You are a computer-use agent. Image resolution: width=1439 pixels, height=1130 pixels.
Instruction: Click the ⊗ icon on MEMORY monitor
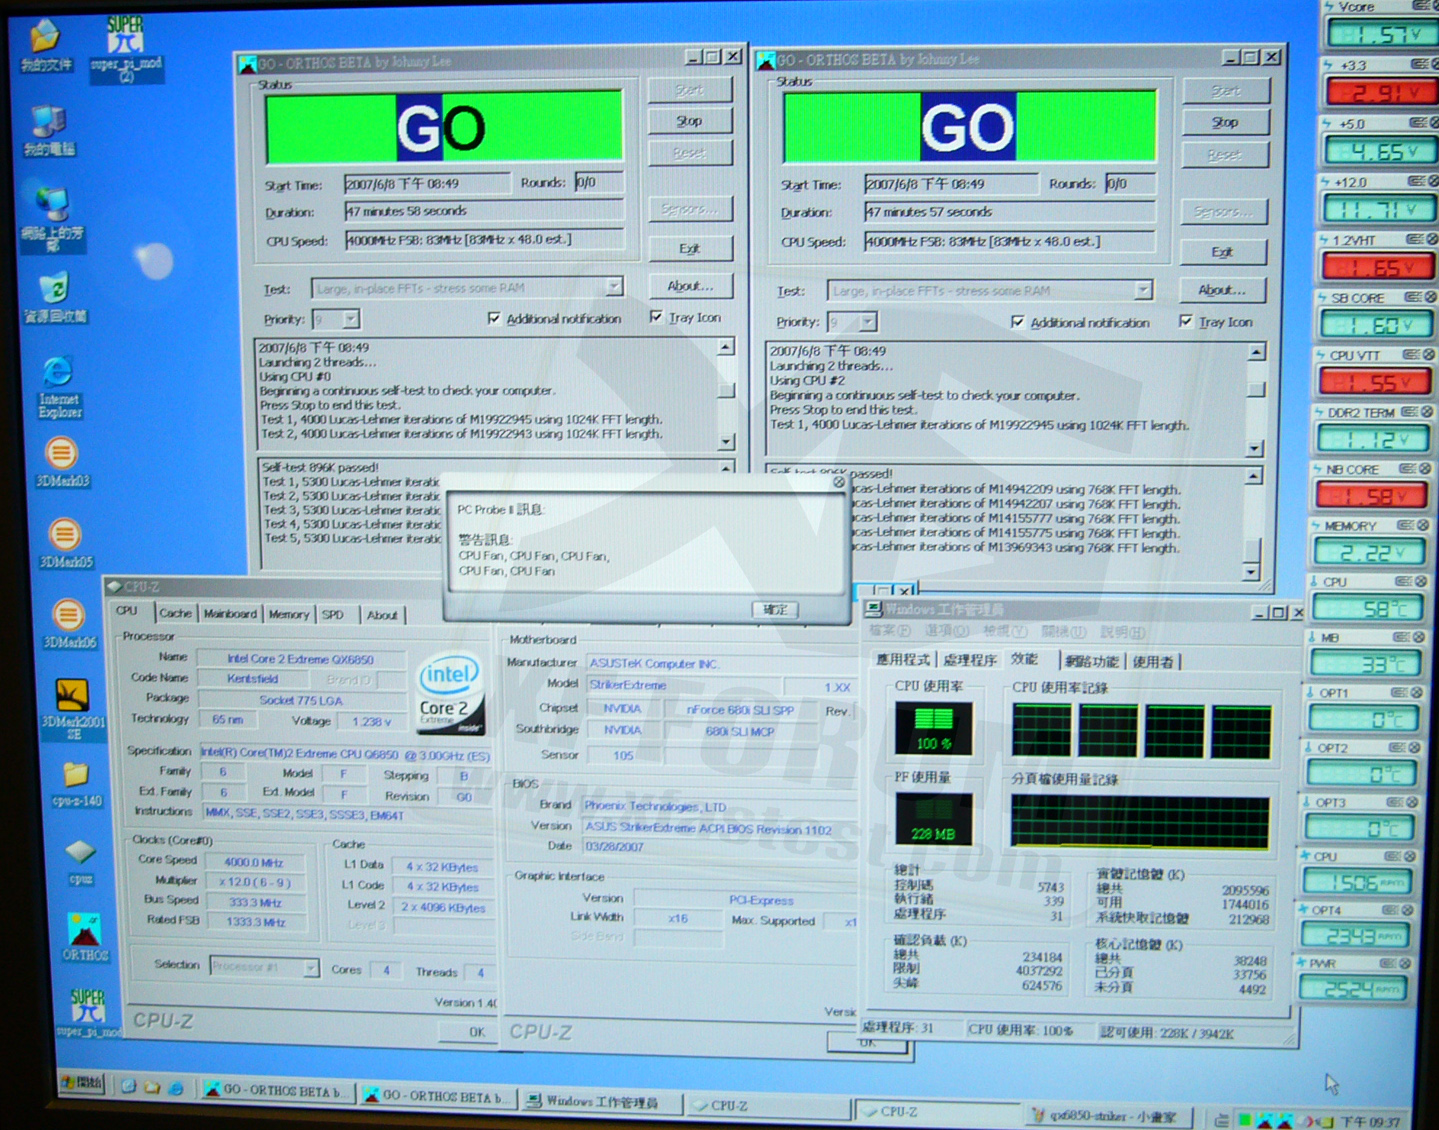click(x=1422, y=525)
